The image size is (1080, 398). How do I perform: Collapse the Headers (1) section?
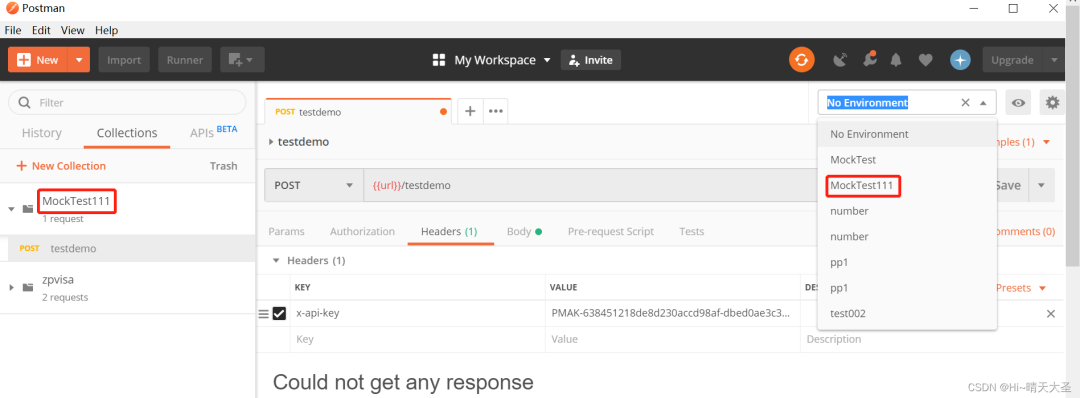coord(277,261)
